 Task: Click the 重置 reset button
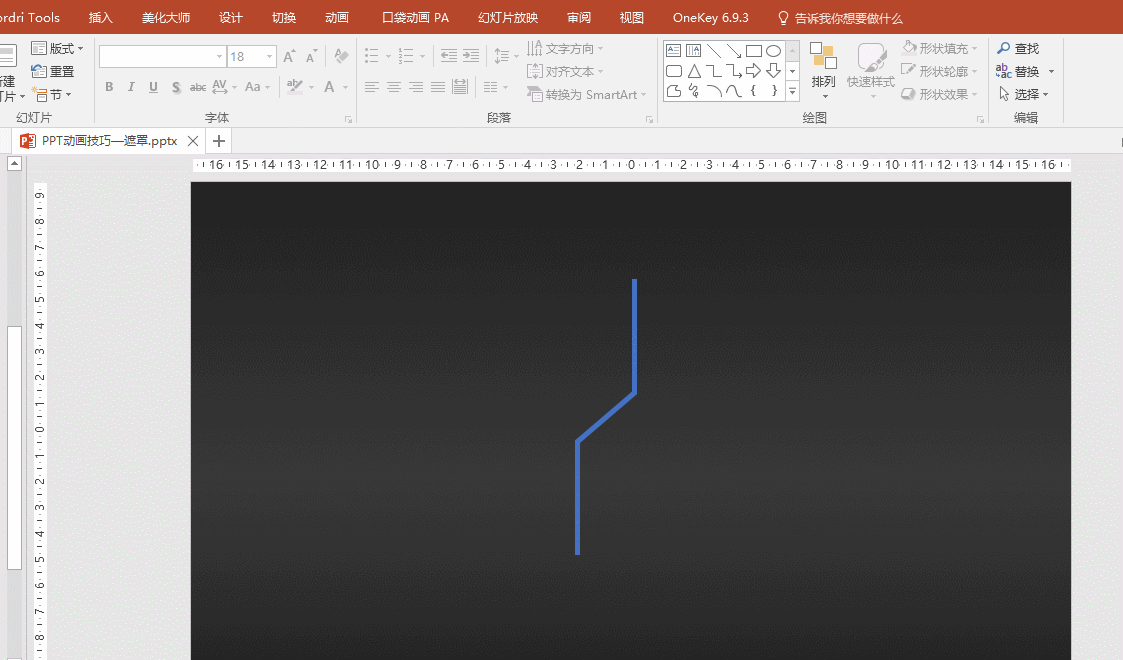[x=53, y=71]
